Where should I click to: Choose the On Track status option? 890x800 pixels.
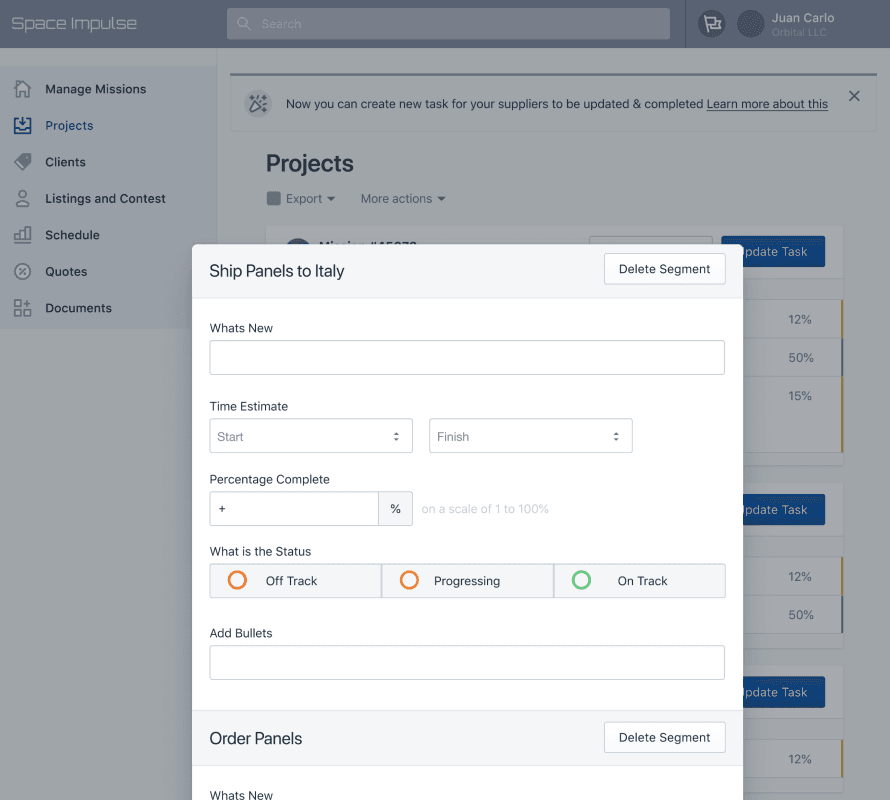point(640,581)
